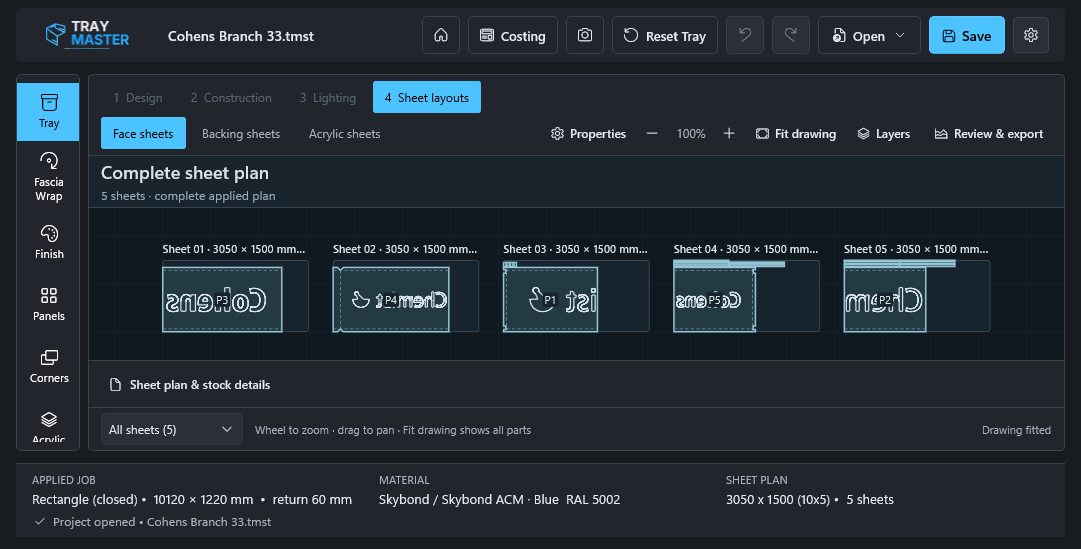Expand the Open dropdown menu
Screen dimensions: 1081x549
[869, 35]
